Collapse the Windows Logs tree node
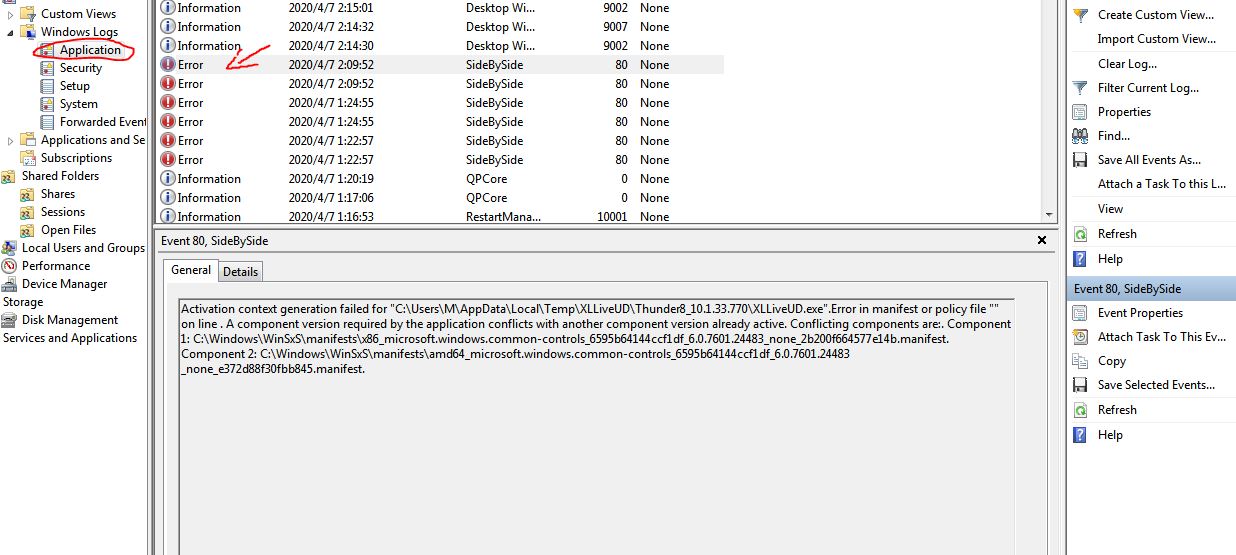Screen dimensions: 1236x555 [10, 32]
